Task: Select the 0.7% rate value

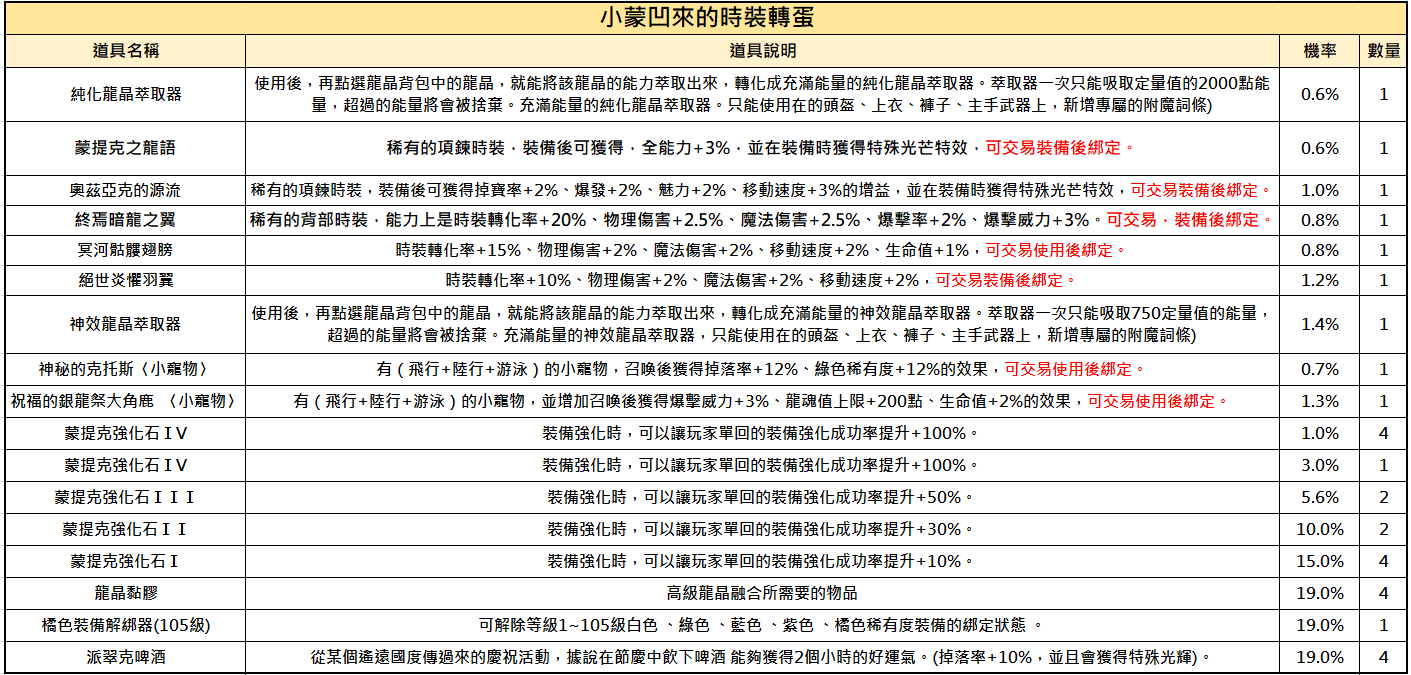Action: click(1319, 369)
